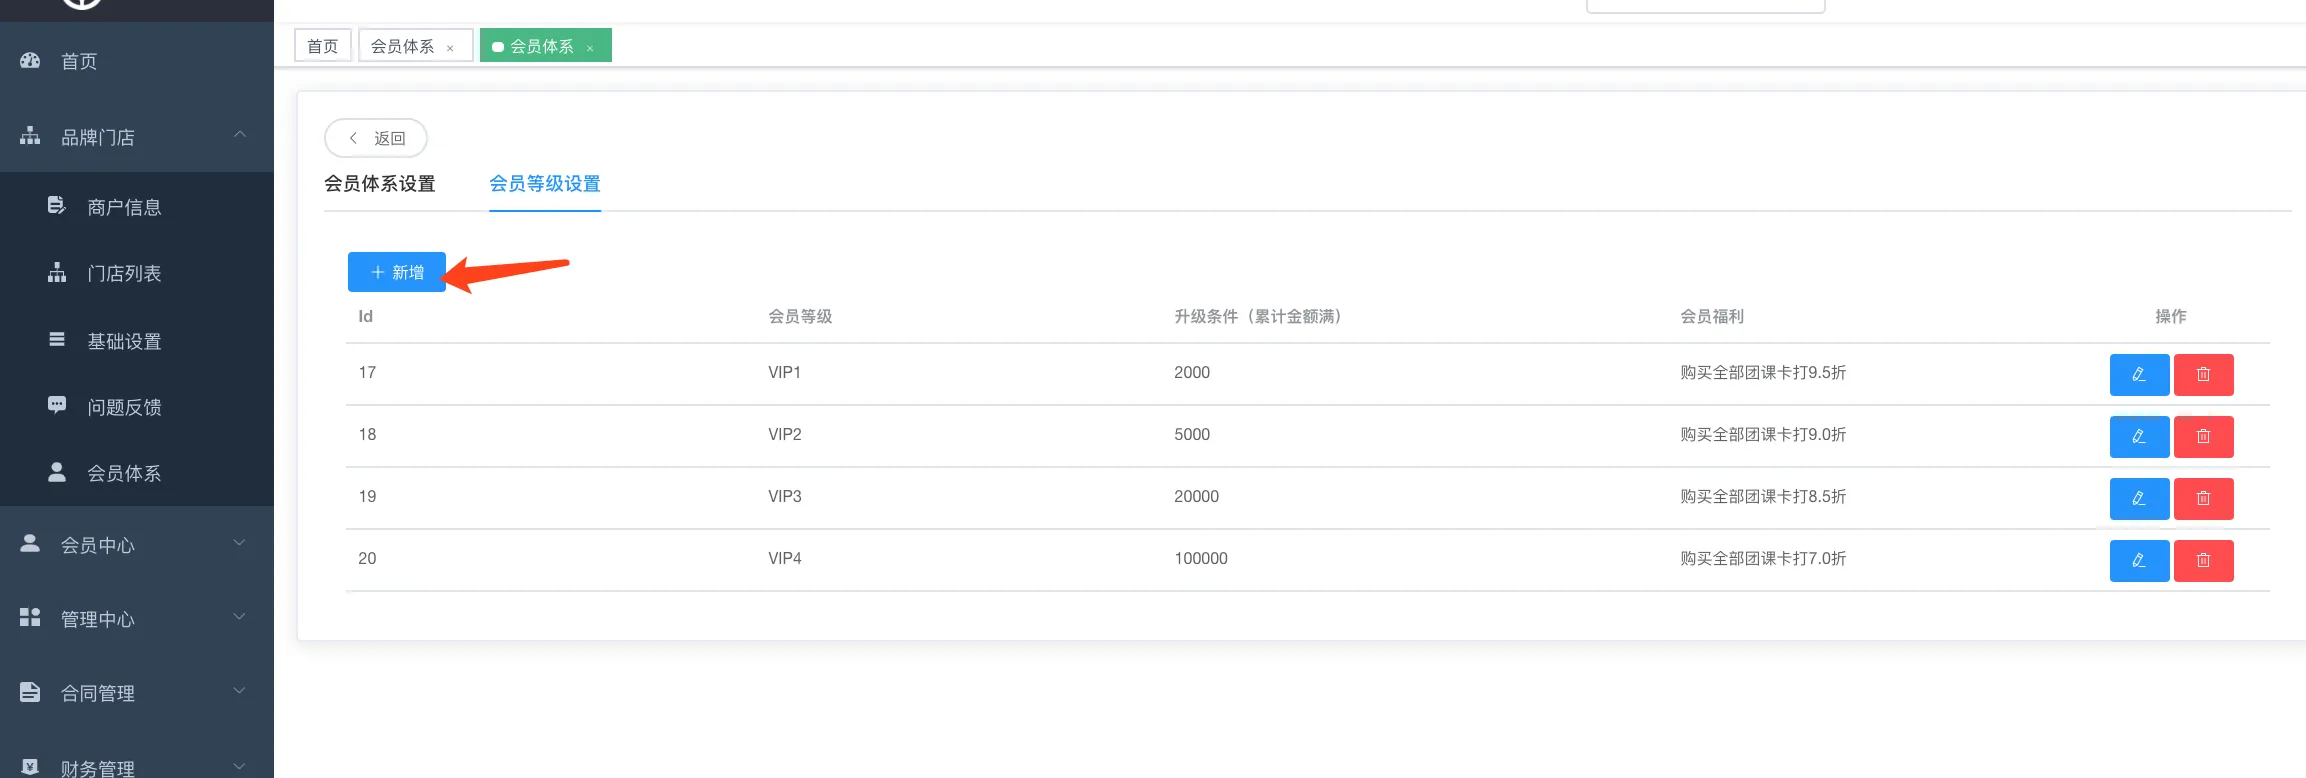
Task: Open 问题反馈 in the sidebar
Action: click(124, 407)
